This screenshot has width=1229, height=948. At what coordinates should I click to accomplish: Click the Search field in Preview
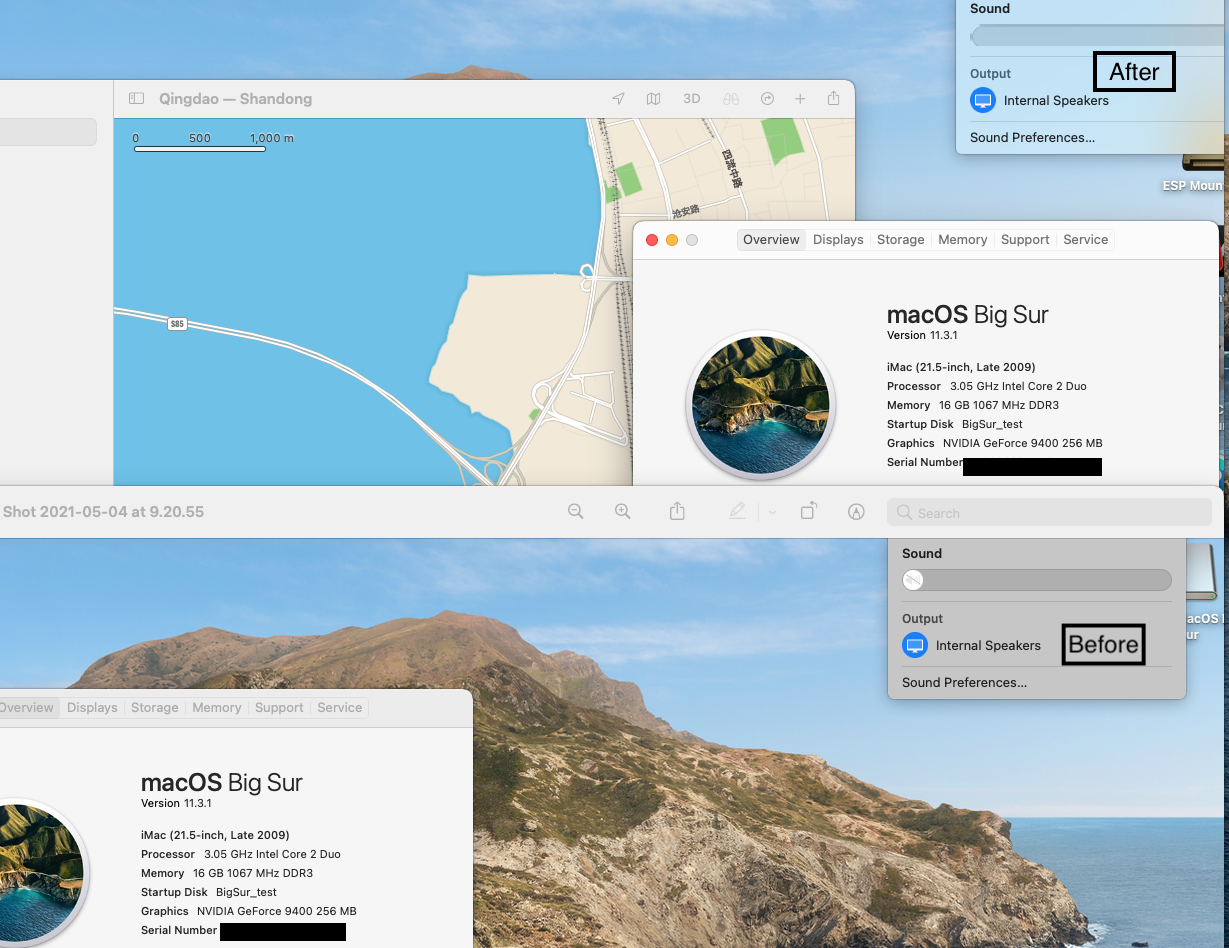click(x=1049, y=512)
